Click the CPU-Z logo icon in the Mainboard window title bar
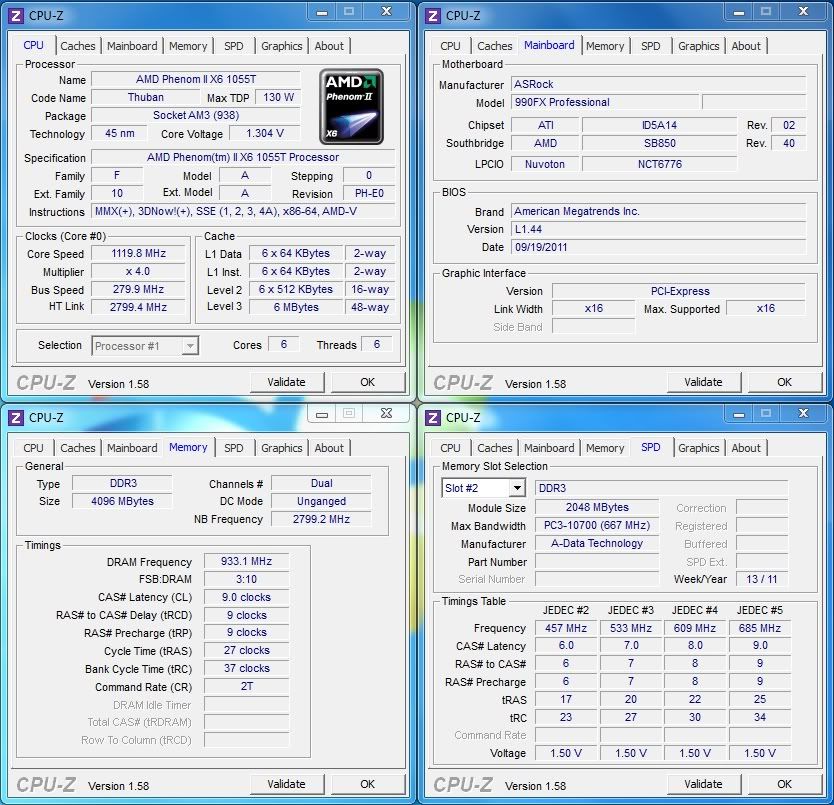Viewport: 834px width, 805px height. 433,16
